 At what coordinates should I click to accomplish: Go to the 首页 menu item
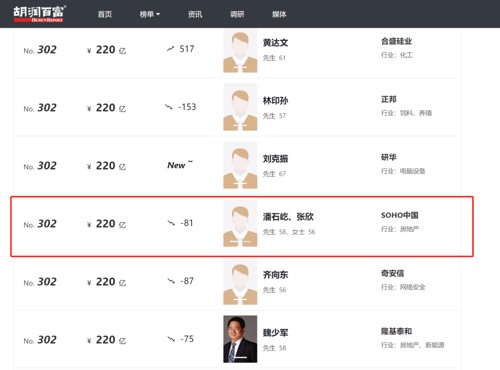[105, 14]
